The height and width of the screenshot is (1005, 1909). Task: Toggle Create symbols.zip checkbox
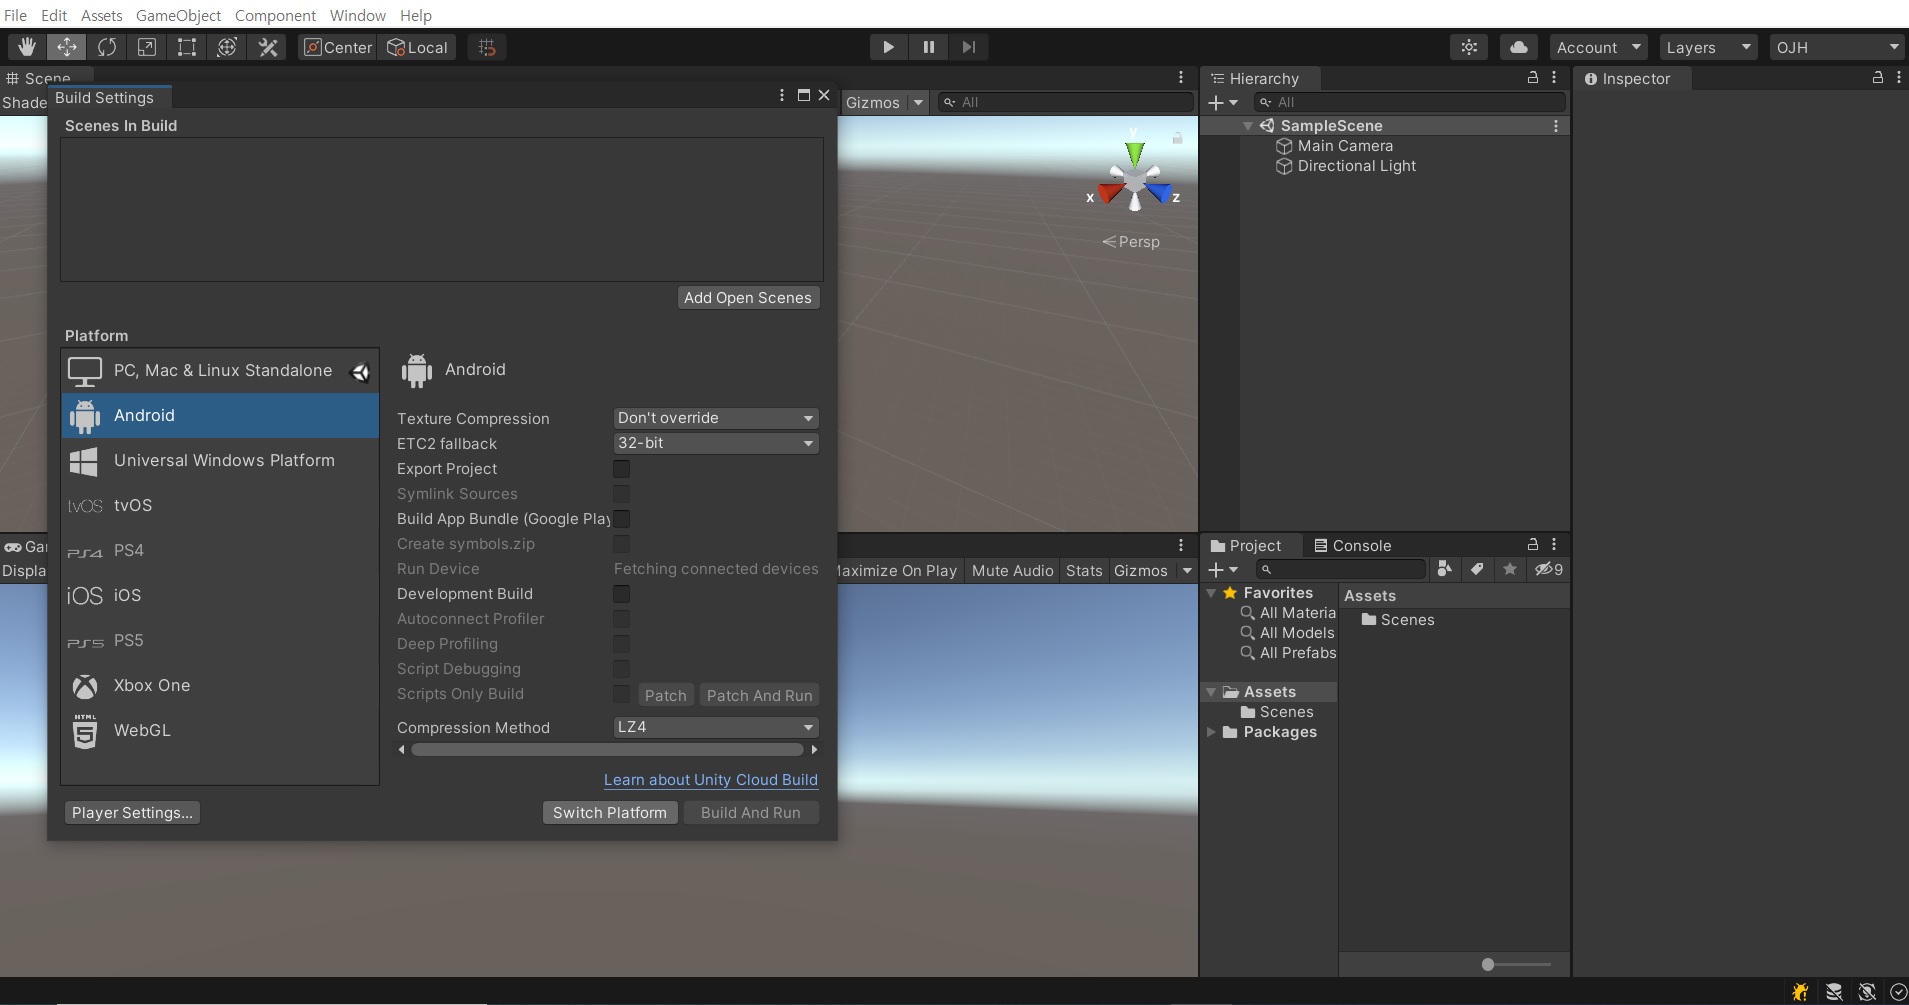coord(621,544)
